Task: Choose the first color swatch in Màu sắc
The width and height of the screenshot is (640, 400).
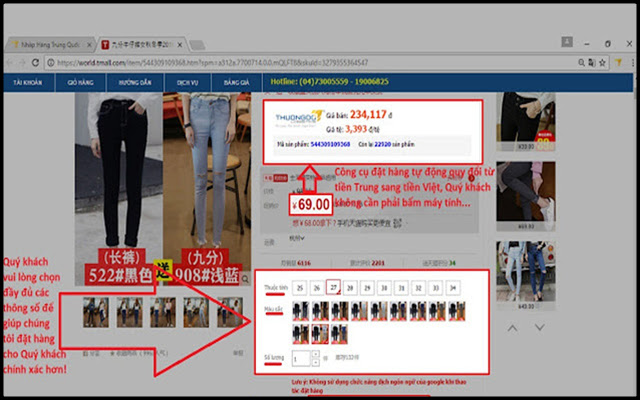Action: pyautogui.click(x=301, y=311)
